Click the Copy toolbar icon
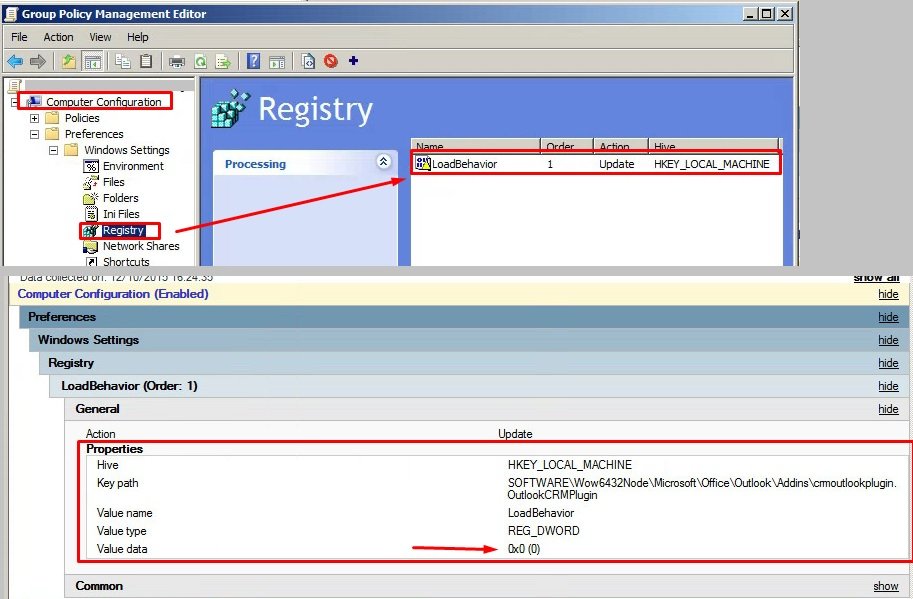The height and width of the screenshot is (599, 913). [123, 61]
